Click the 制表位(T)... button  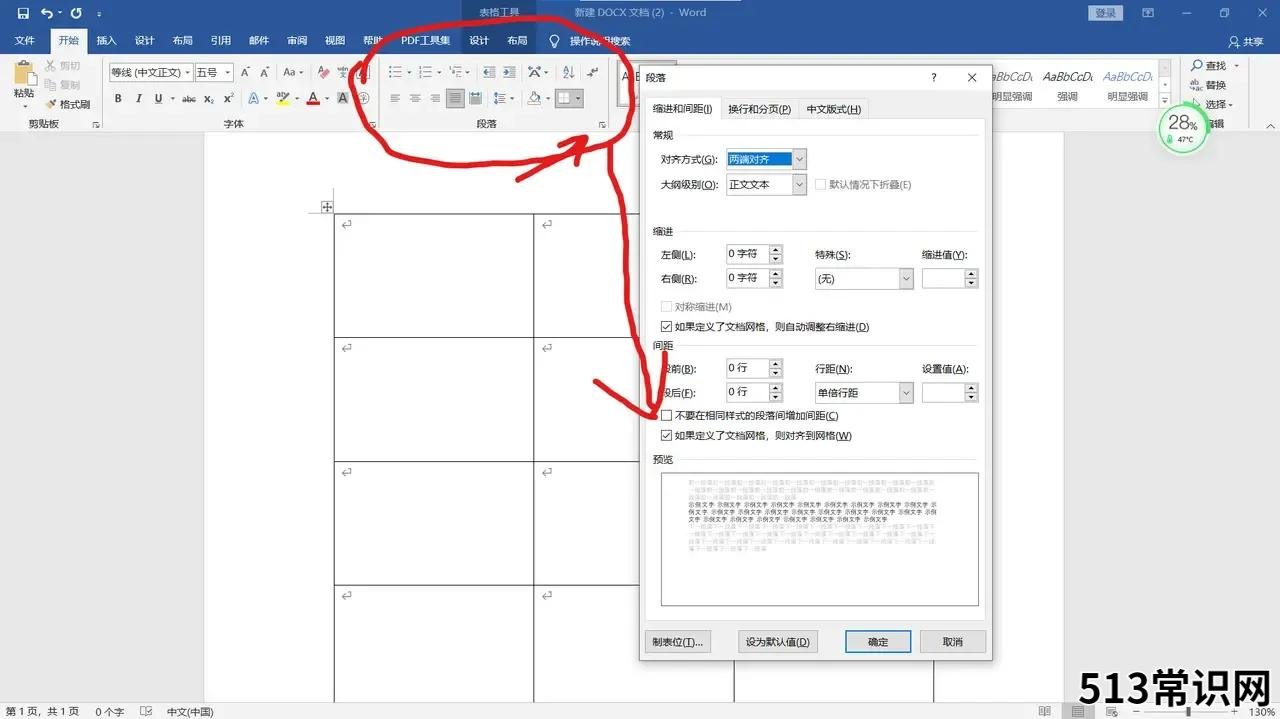click(x=678, y=642)
